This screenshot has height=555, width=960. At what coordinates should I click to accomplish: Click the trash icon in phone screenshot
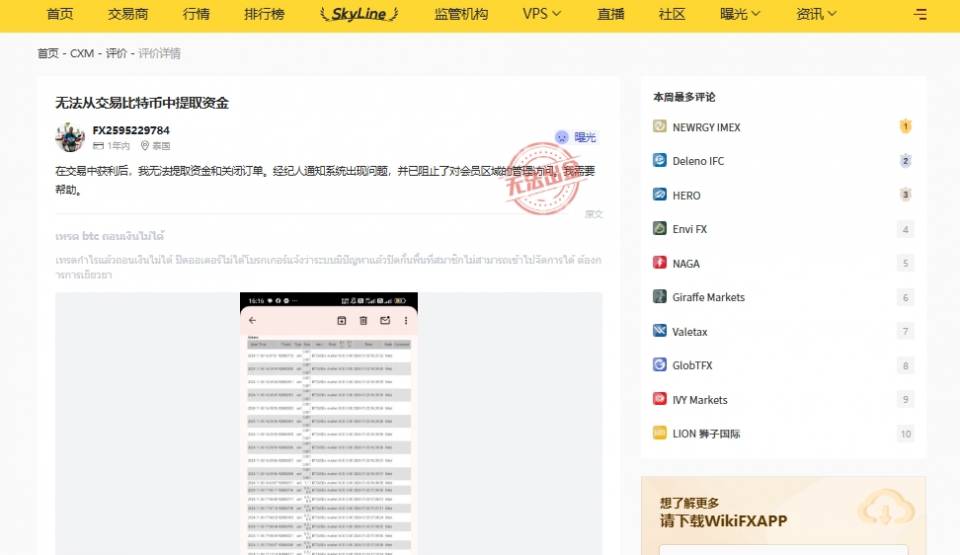pyautogui.click(x=363, y=320)
